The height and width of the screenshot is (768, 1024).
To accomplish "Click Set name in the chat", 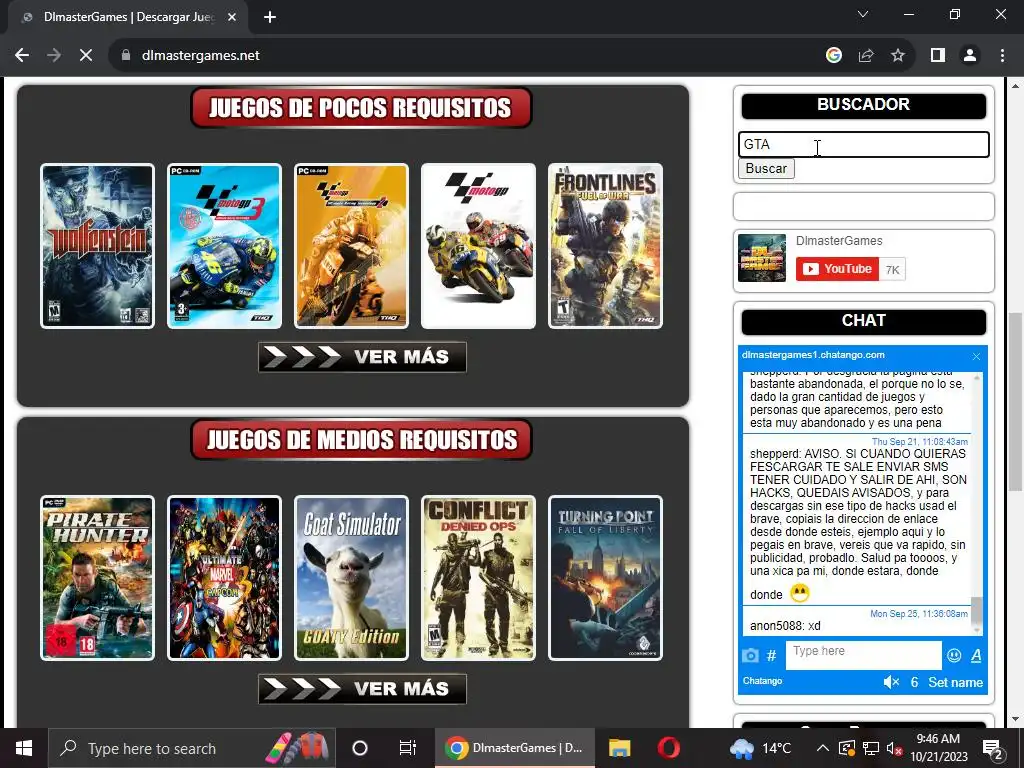I will [955, 682].
